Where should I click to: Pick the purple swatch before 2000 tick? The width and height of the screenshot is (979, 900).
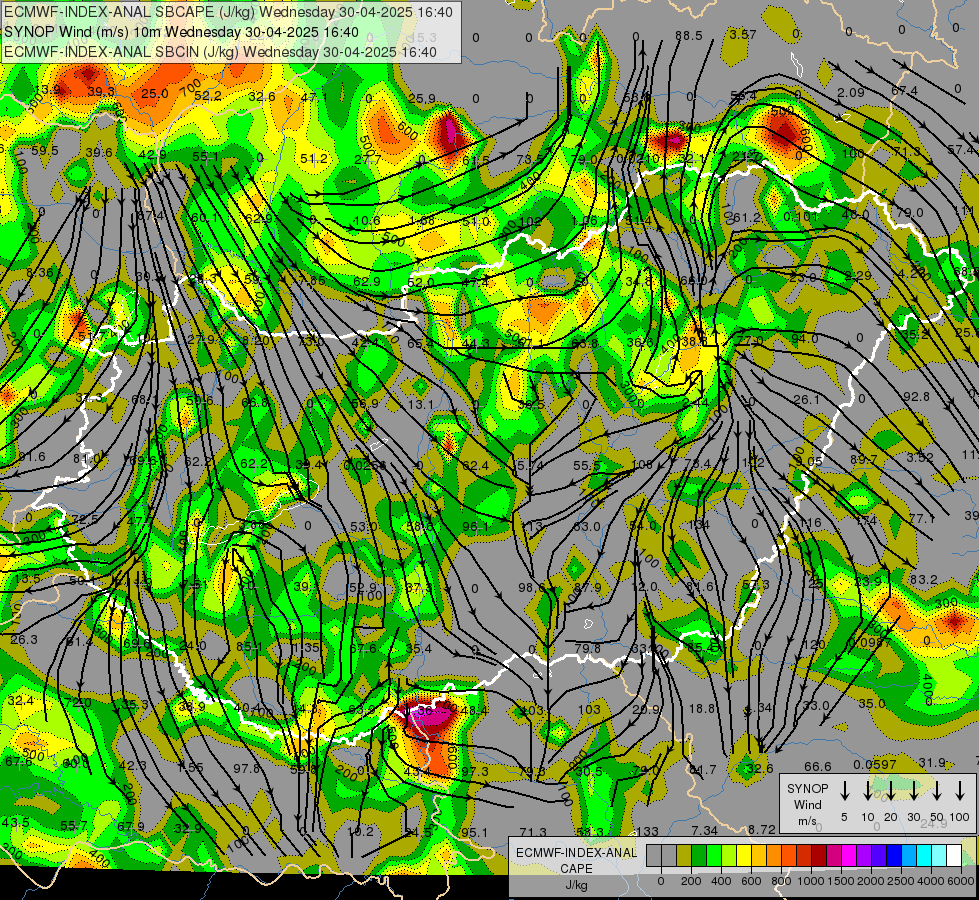(x=865, y=855)
